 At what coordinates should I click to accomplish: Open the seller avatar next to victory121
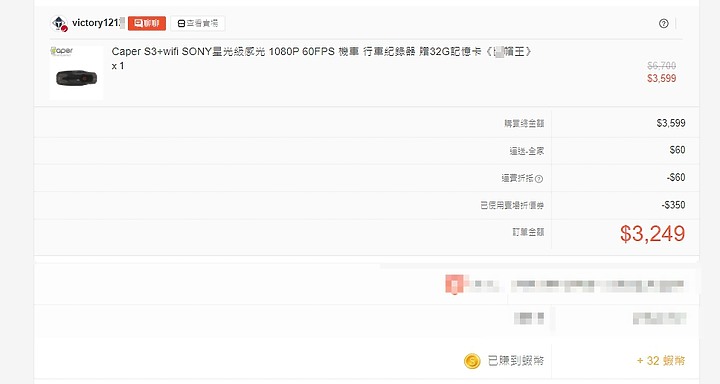coord(59,23)
